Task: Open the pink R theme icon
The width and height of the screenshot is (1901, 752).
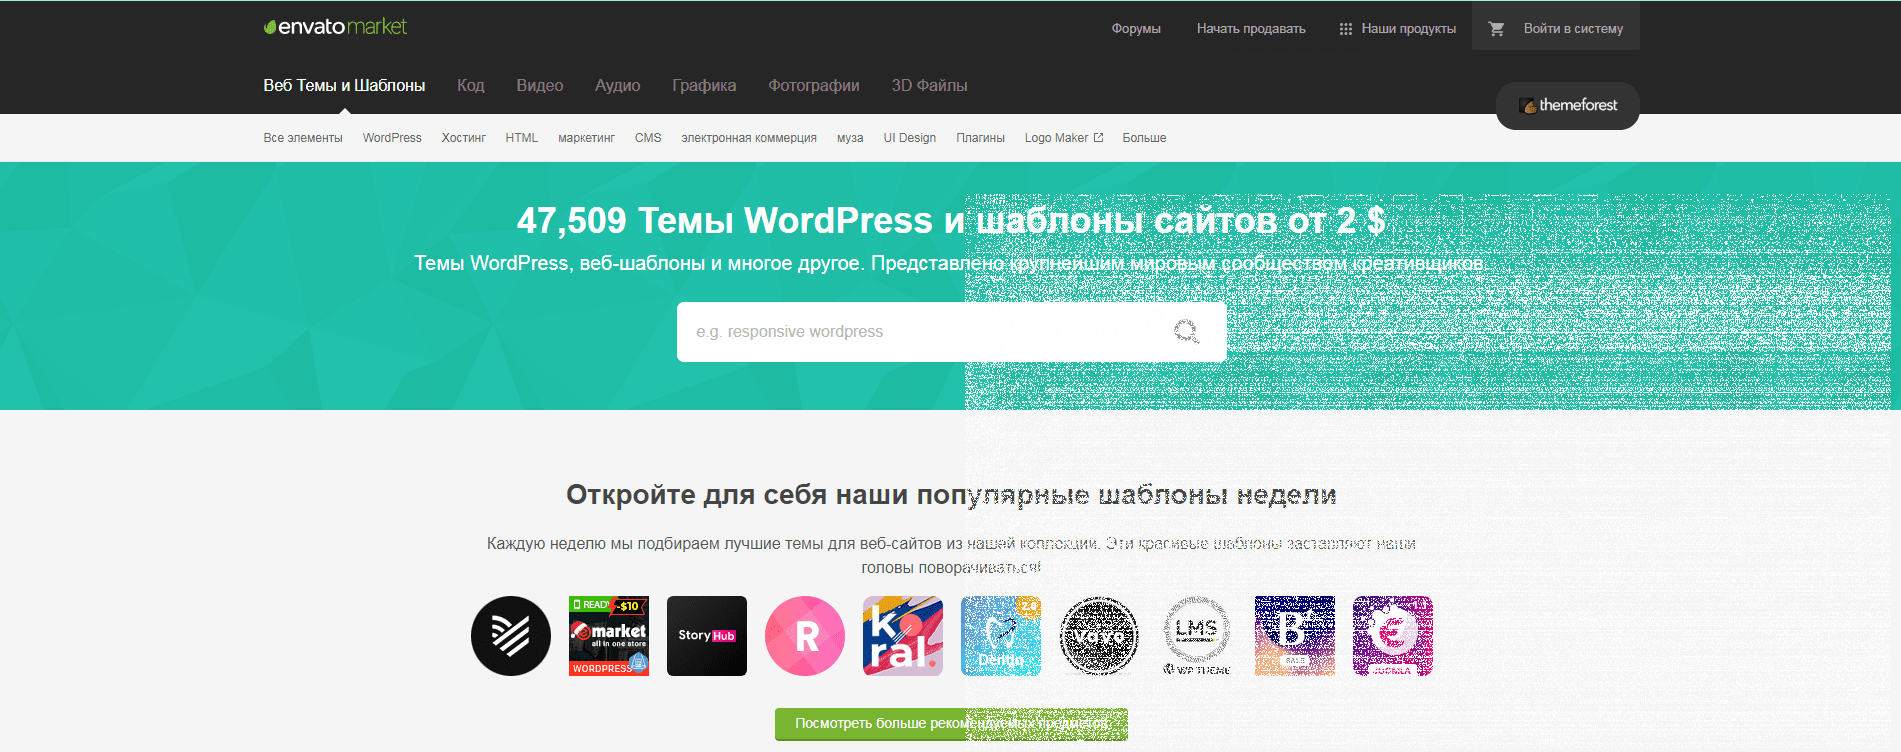Action: [x=805, y=636]
